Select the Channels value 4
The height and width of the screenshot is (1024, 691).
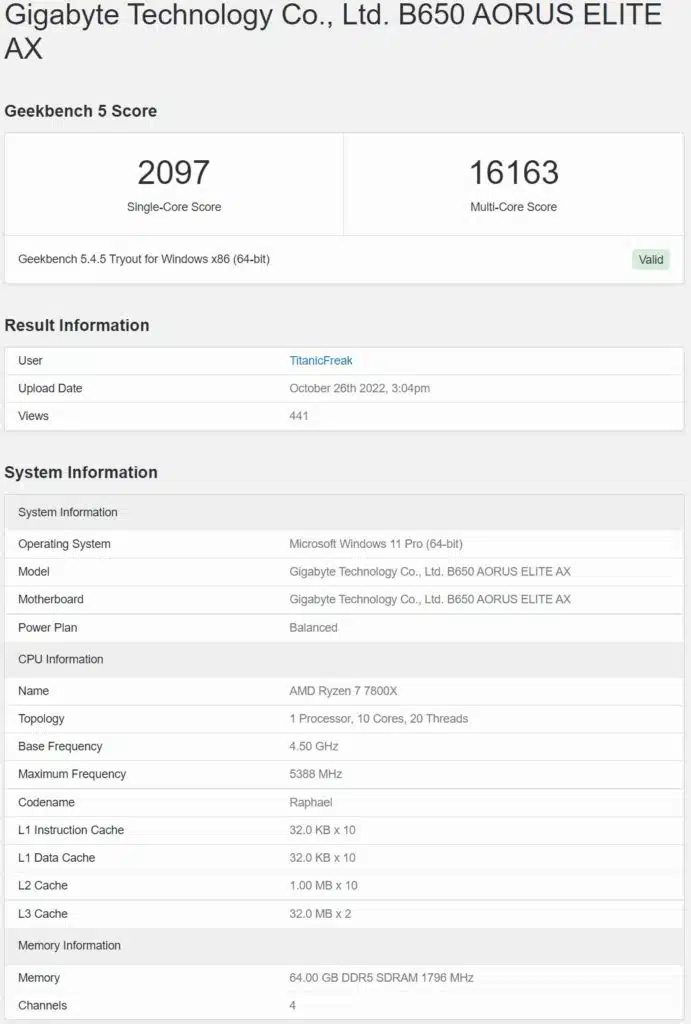point(293,1006)
